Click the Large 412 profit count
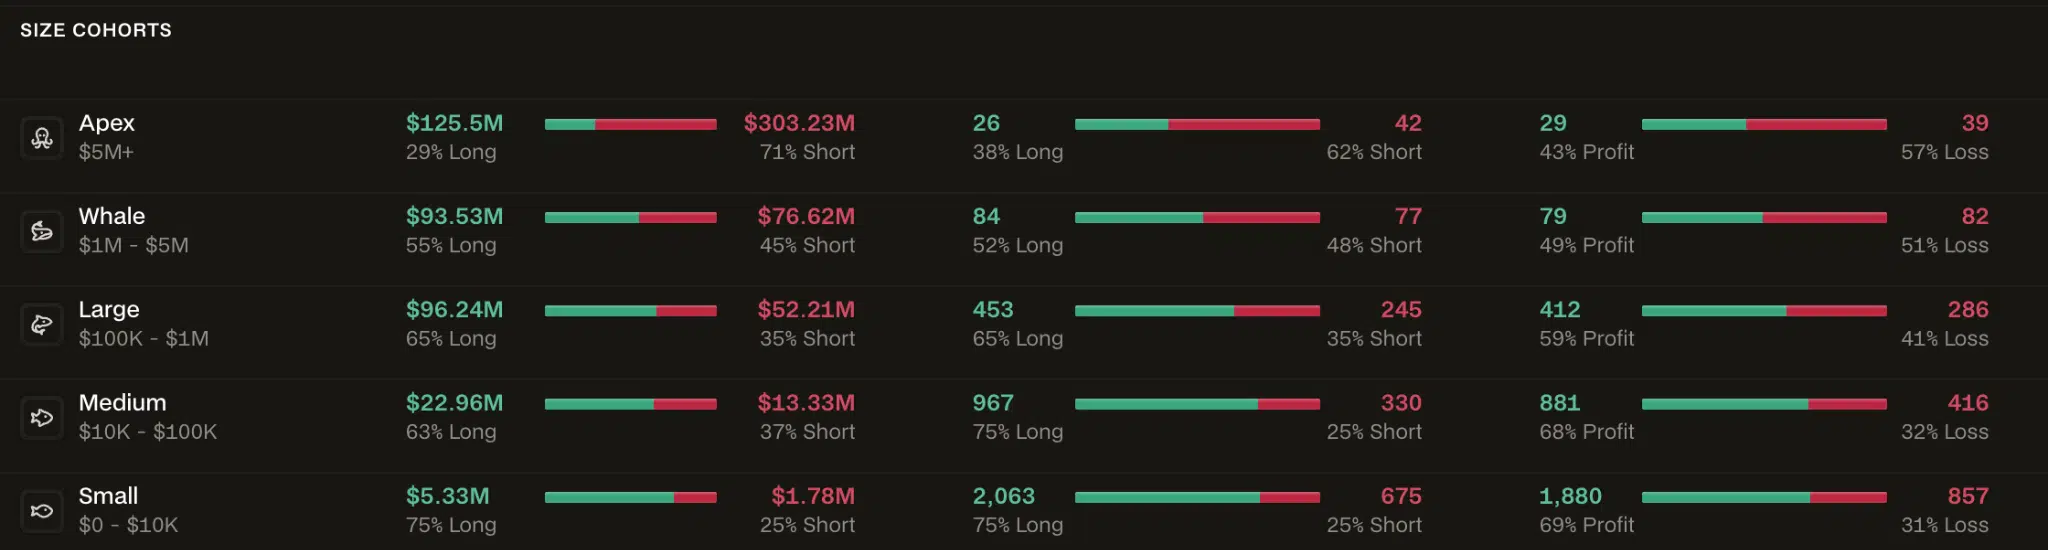The image size is (2048, 550). [x=1560, y=310]
